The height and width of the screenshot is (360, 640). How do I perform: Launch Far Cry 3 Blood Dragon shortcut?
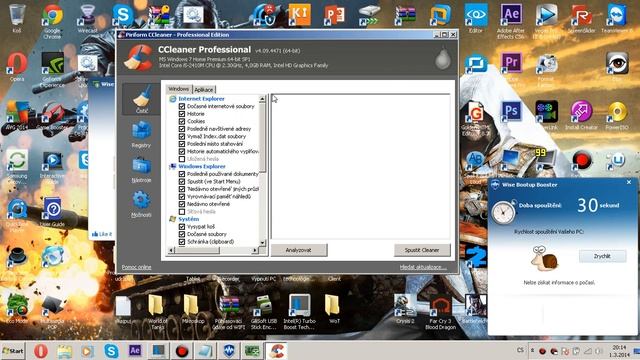click(440, 312)
